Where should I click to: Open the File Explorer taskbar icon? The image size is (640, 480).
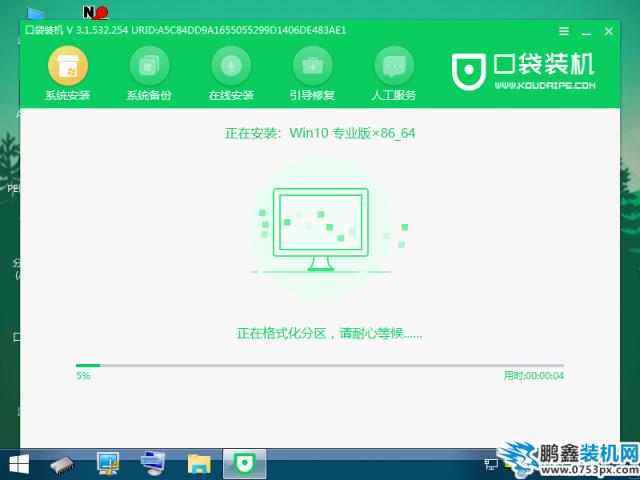199,464
